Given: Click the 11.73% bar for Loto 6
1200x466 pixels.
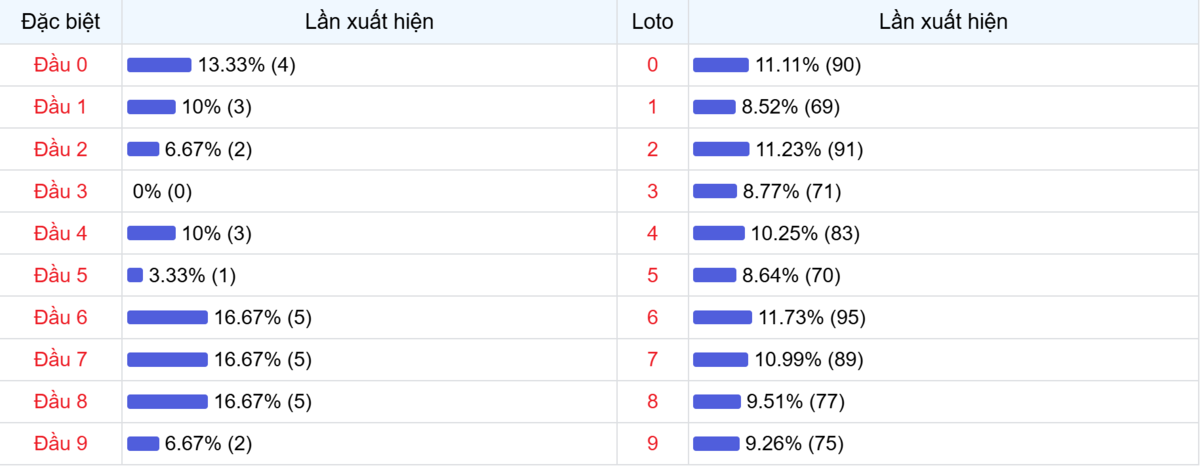Looking at the screenshot, I should click(x=722, y=318).
